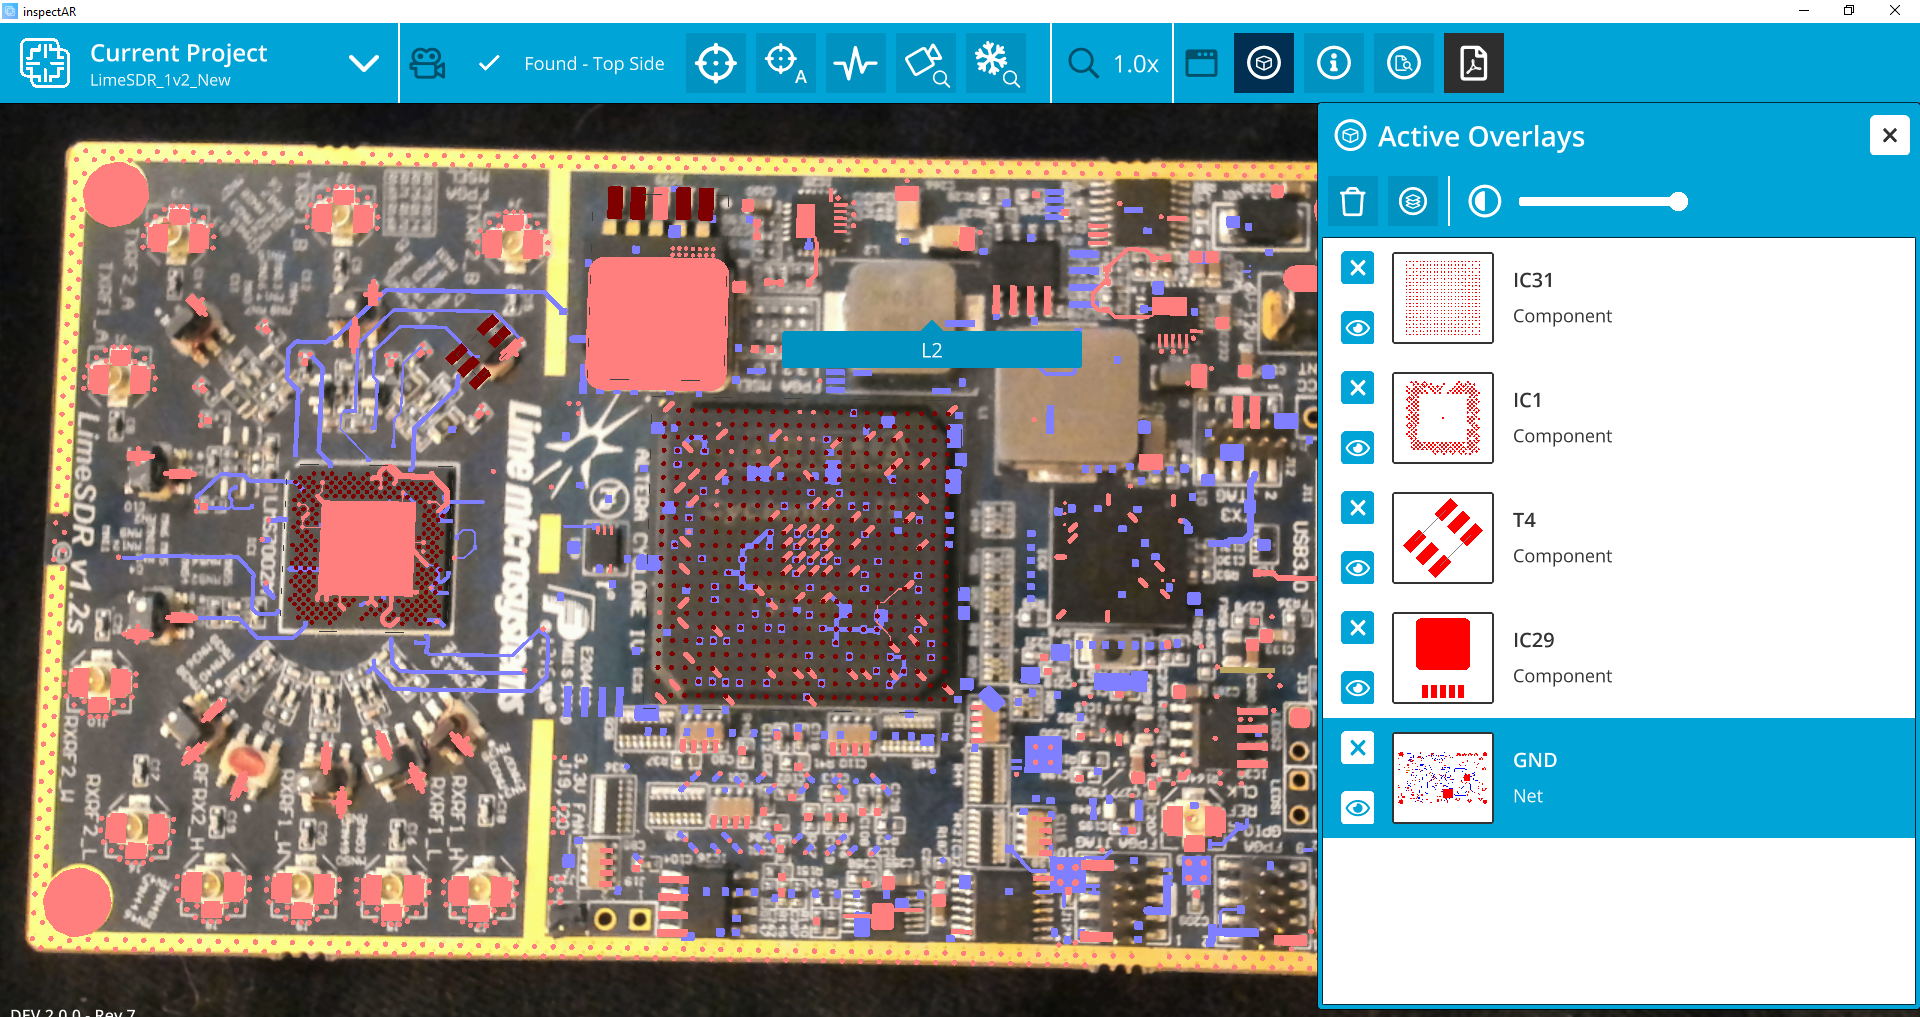Open the net search snowflake tool
The image size is (1920, 1017).
(996, 63)
